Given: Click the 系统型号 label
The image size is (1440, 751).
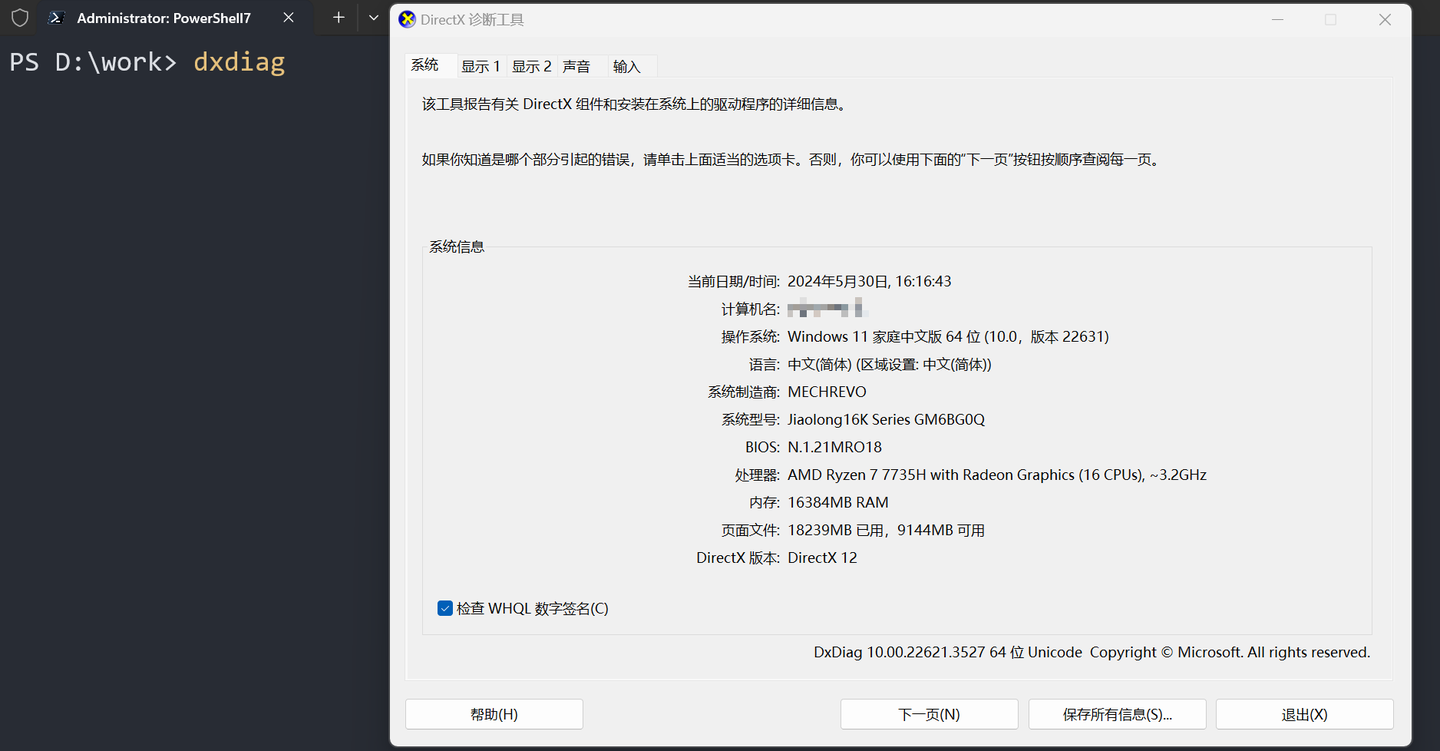Looking at the screenshot, I should pyautogui.click(x=750, y=420).
